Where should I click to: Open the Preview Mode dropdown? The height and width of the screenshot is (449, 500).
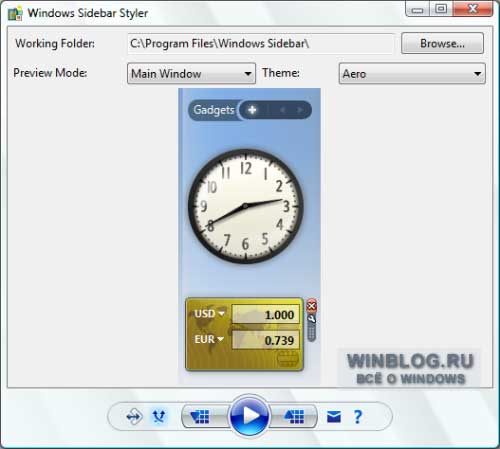click(191, 73)
